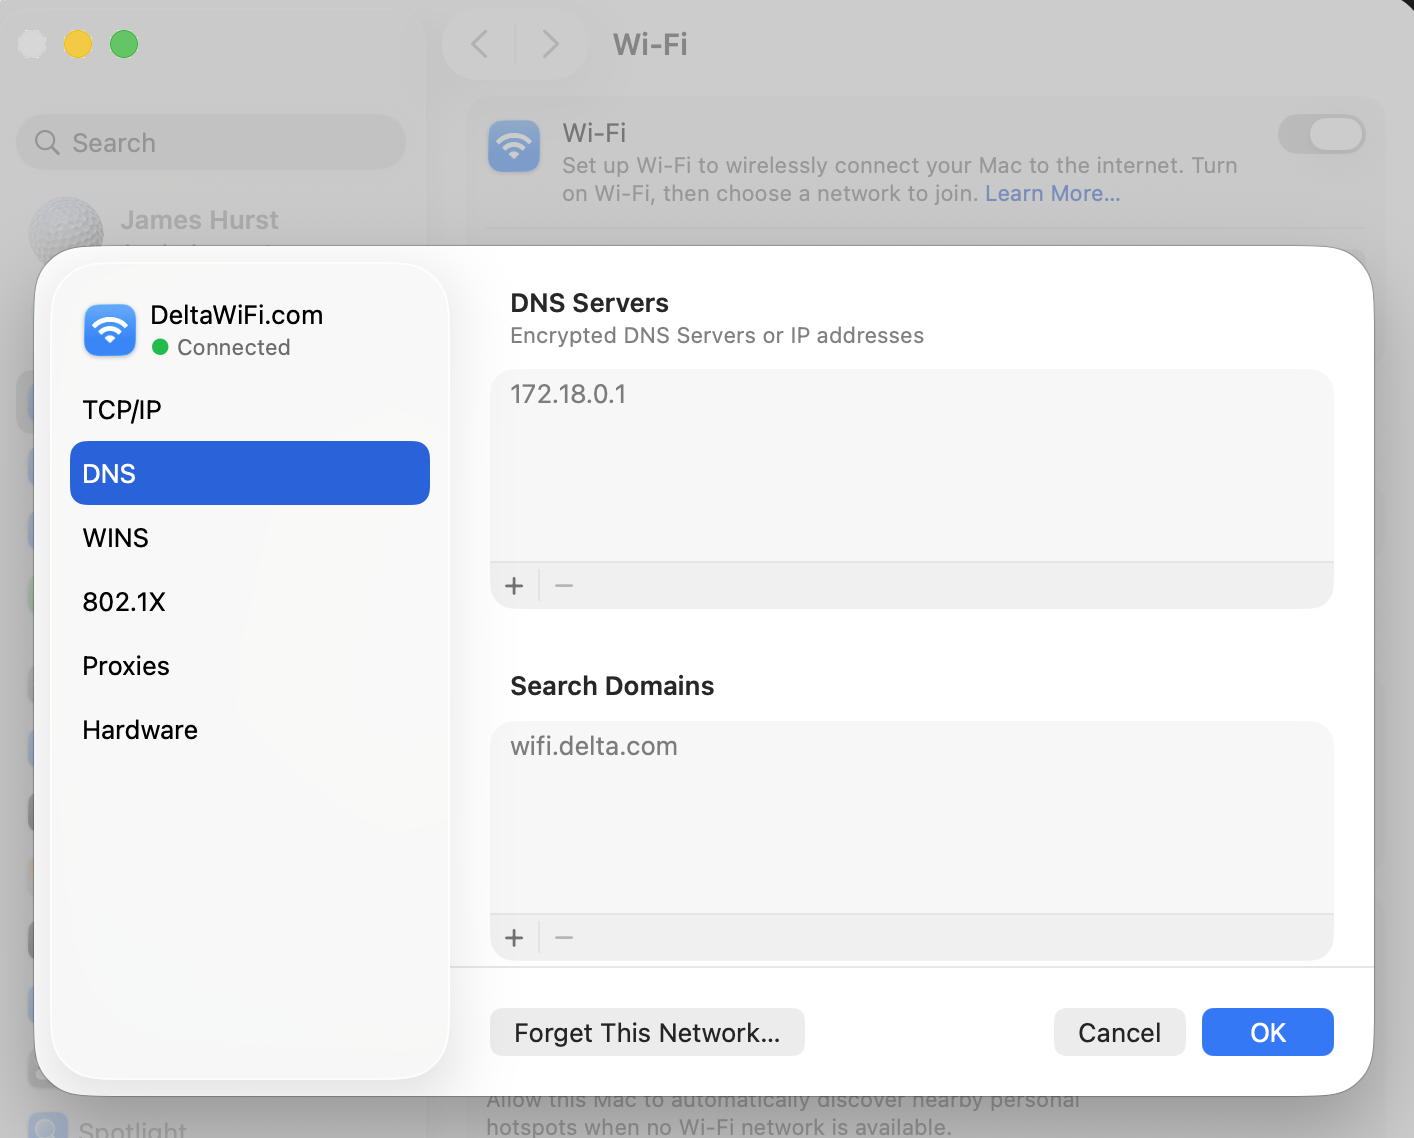Switch to the TCP/IP settings pane

coord(122,409)
